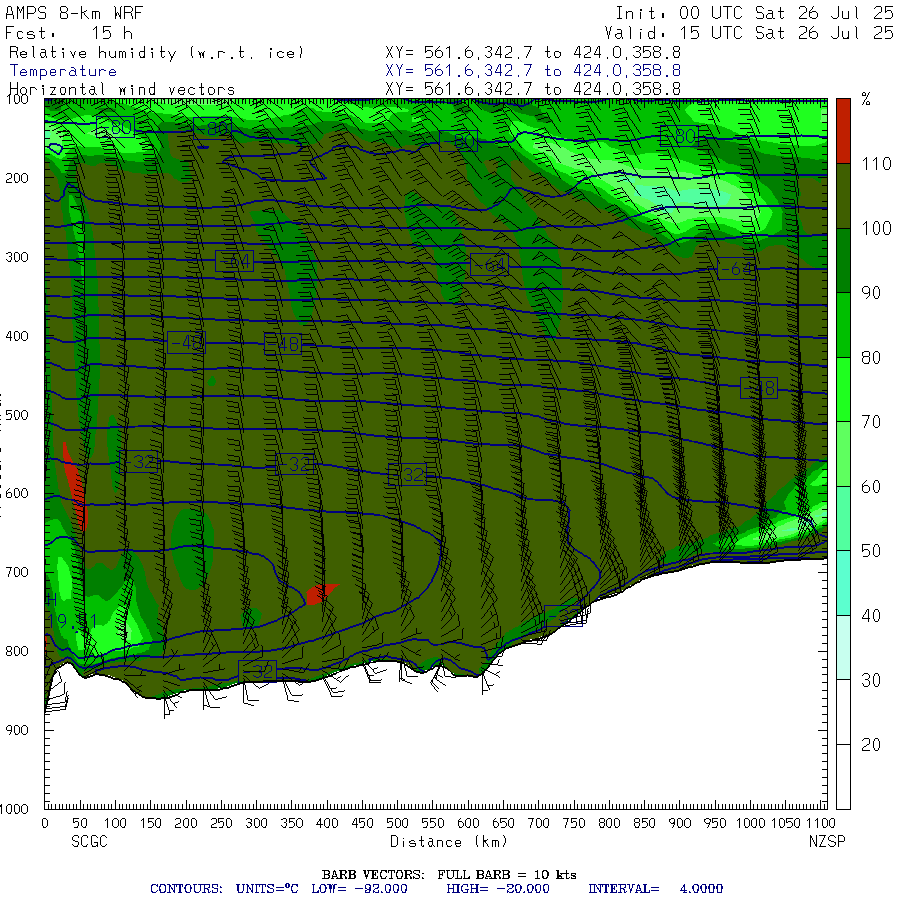Select the "550" distance axis label
Viewport: 900px width, 900px height.
click(x=433, y=823)
